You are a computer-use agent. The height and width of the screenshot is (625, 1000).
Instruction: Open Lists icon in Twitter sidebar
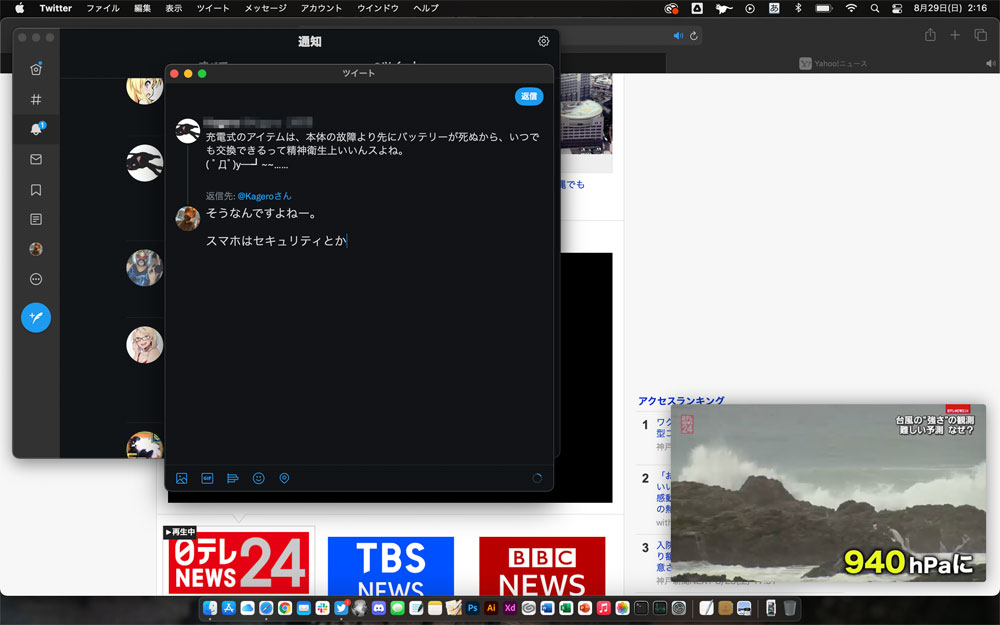click(x=36, y=219)
